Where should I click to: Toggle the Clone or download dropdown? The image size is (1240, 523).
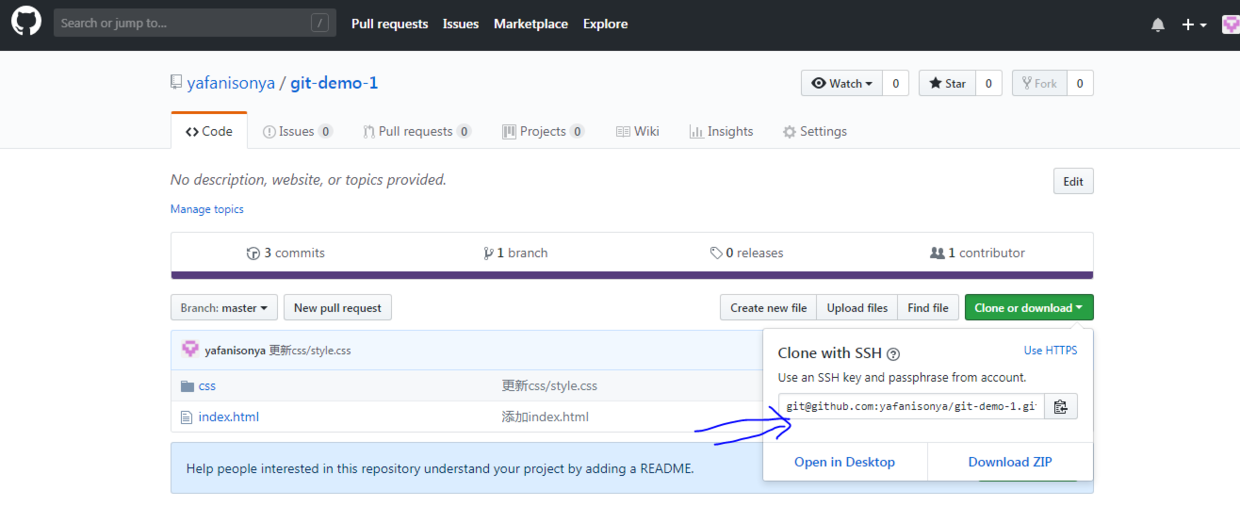point(1028,308)
